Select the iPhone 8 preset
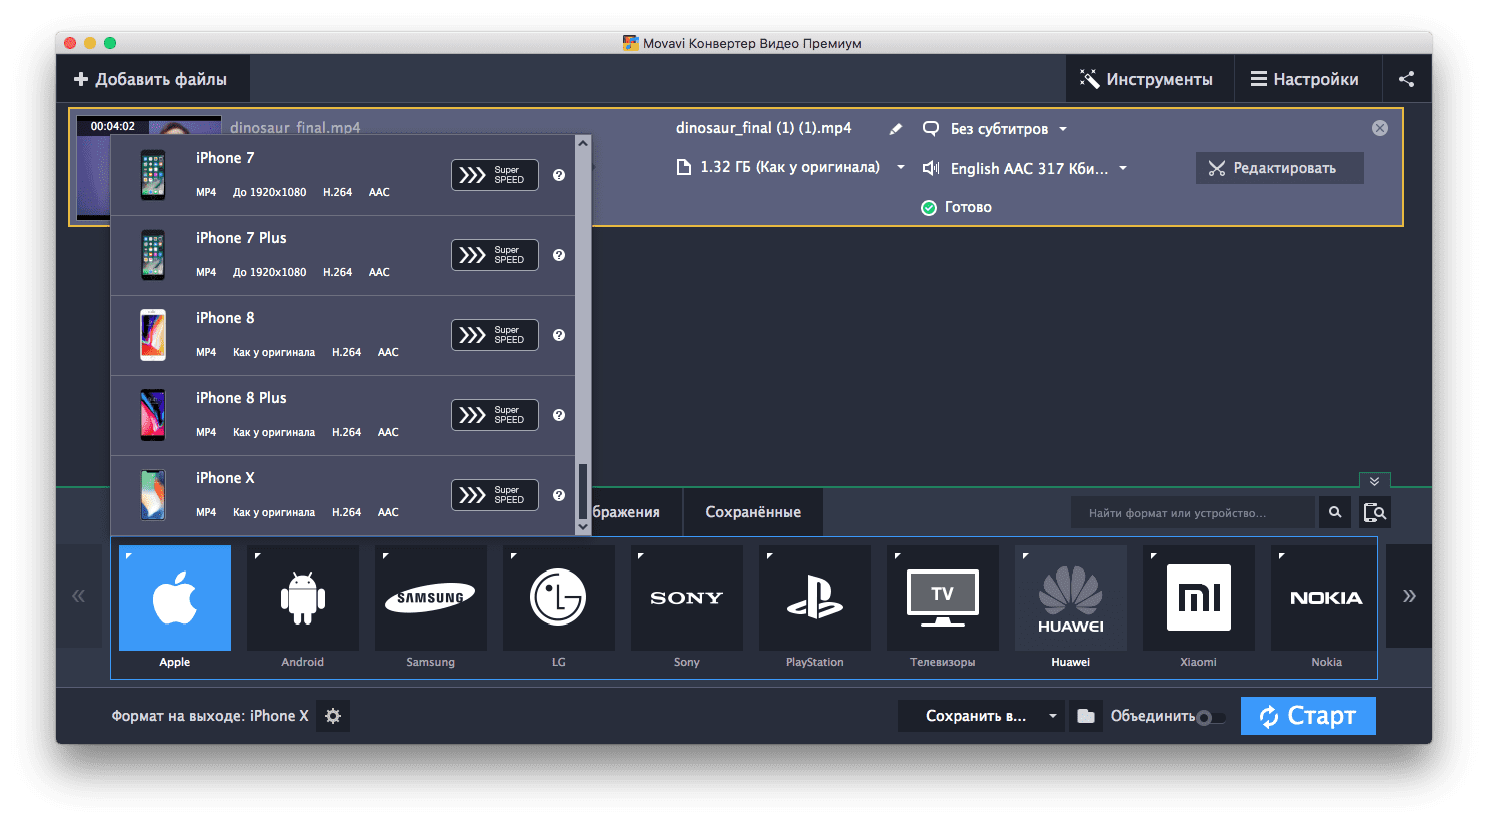Image resolution: width=1488 pixels, height=824 pixels. click(x=343, y=335)
